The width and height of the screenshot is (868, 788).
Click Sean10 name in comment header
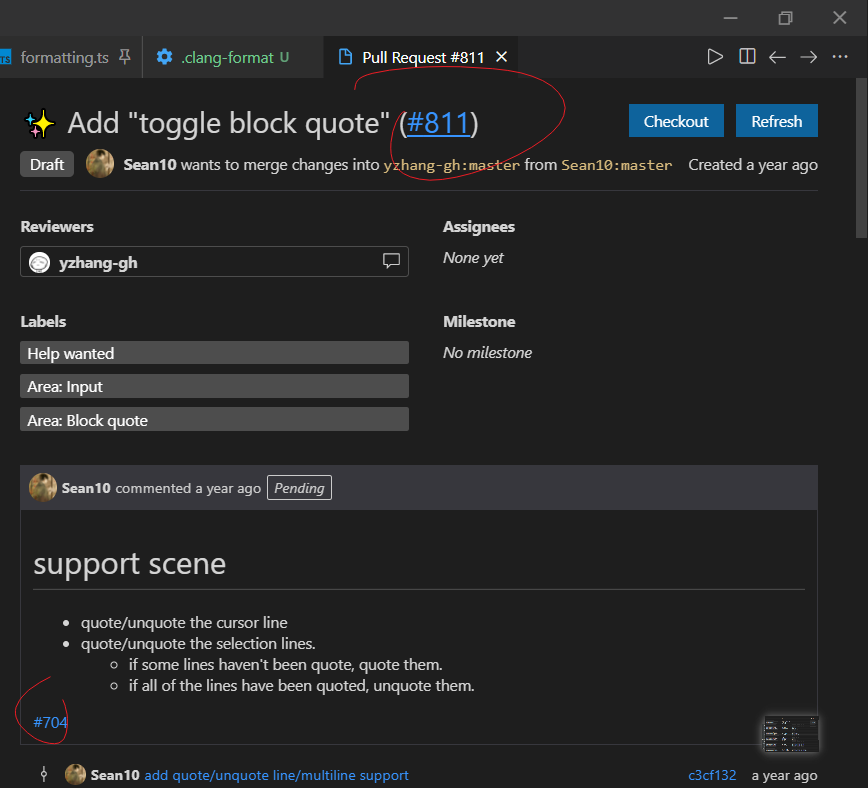tap(86, 488)
